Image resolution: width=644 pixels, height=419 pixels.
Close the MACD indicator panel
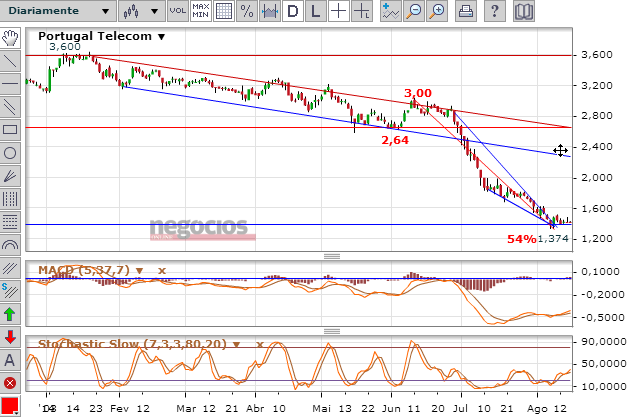coord(162,271)
